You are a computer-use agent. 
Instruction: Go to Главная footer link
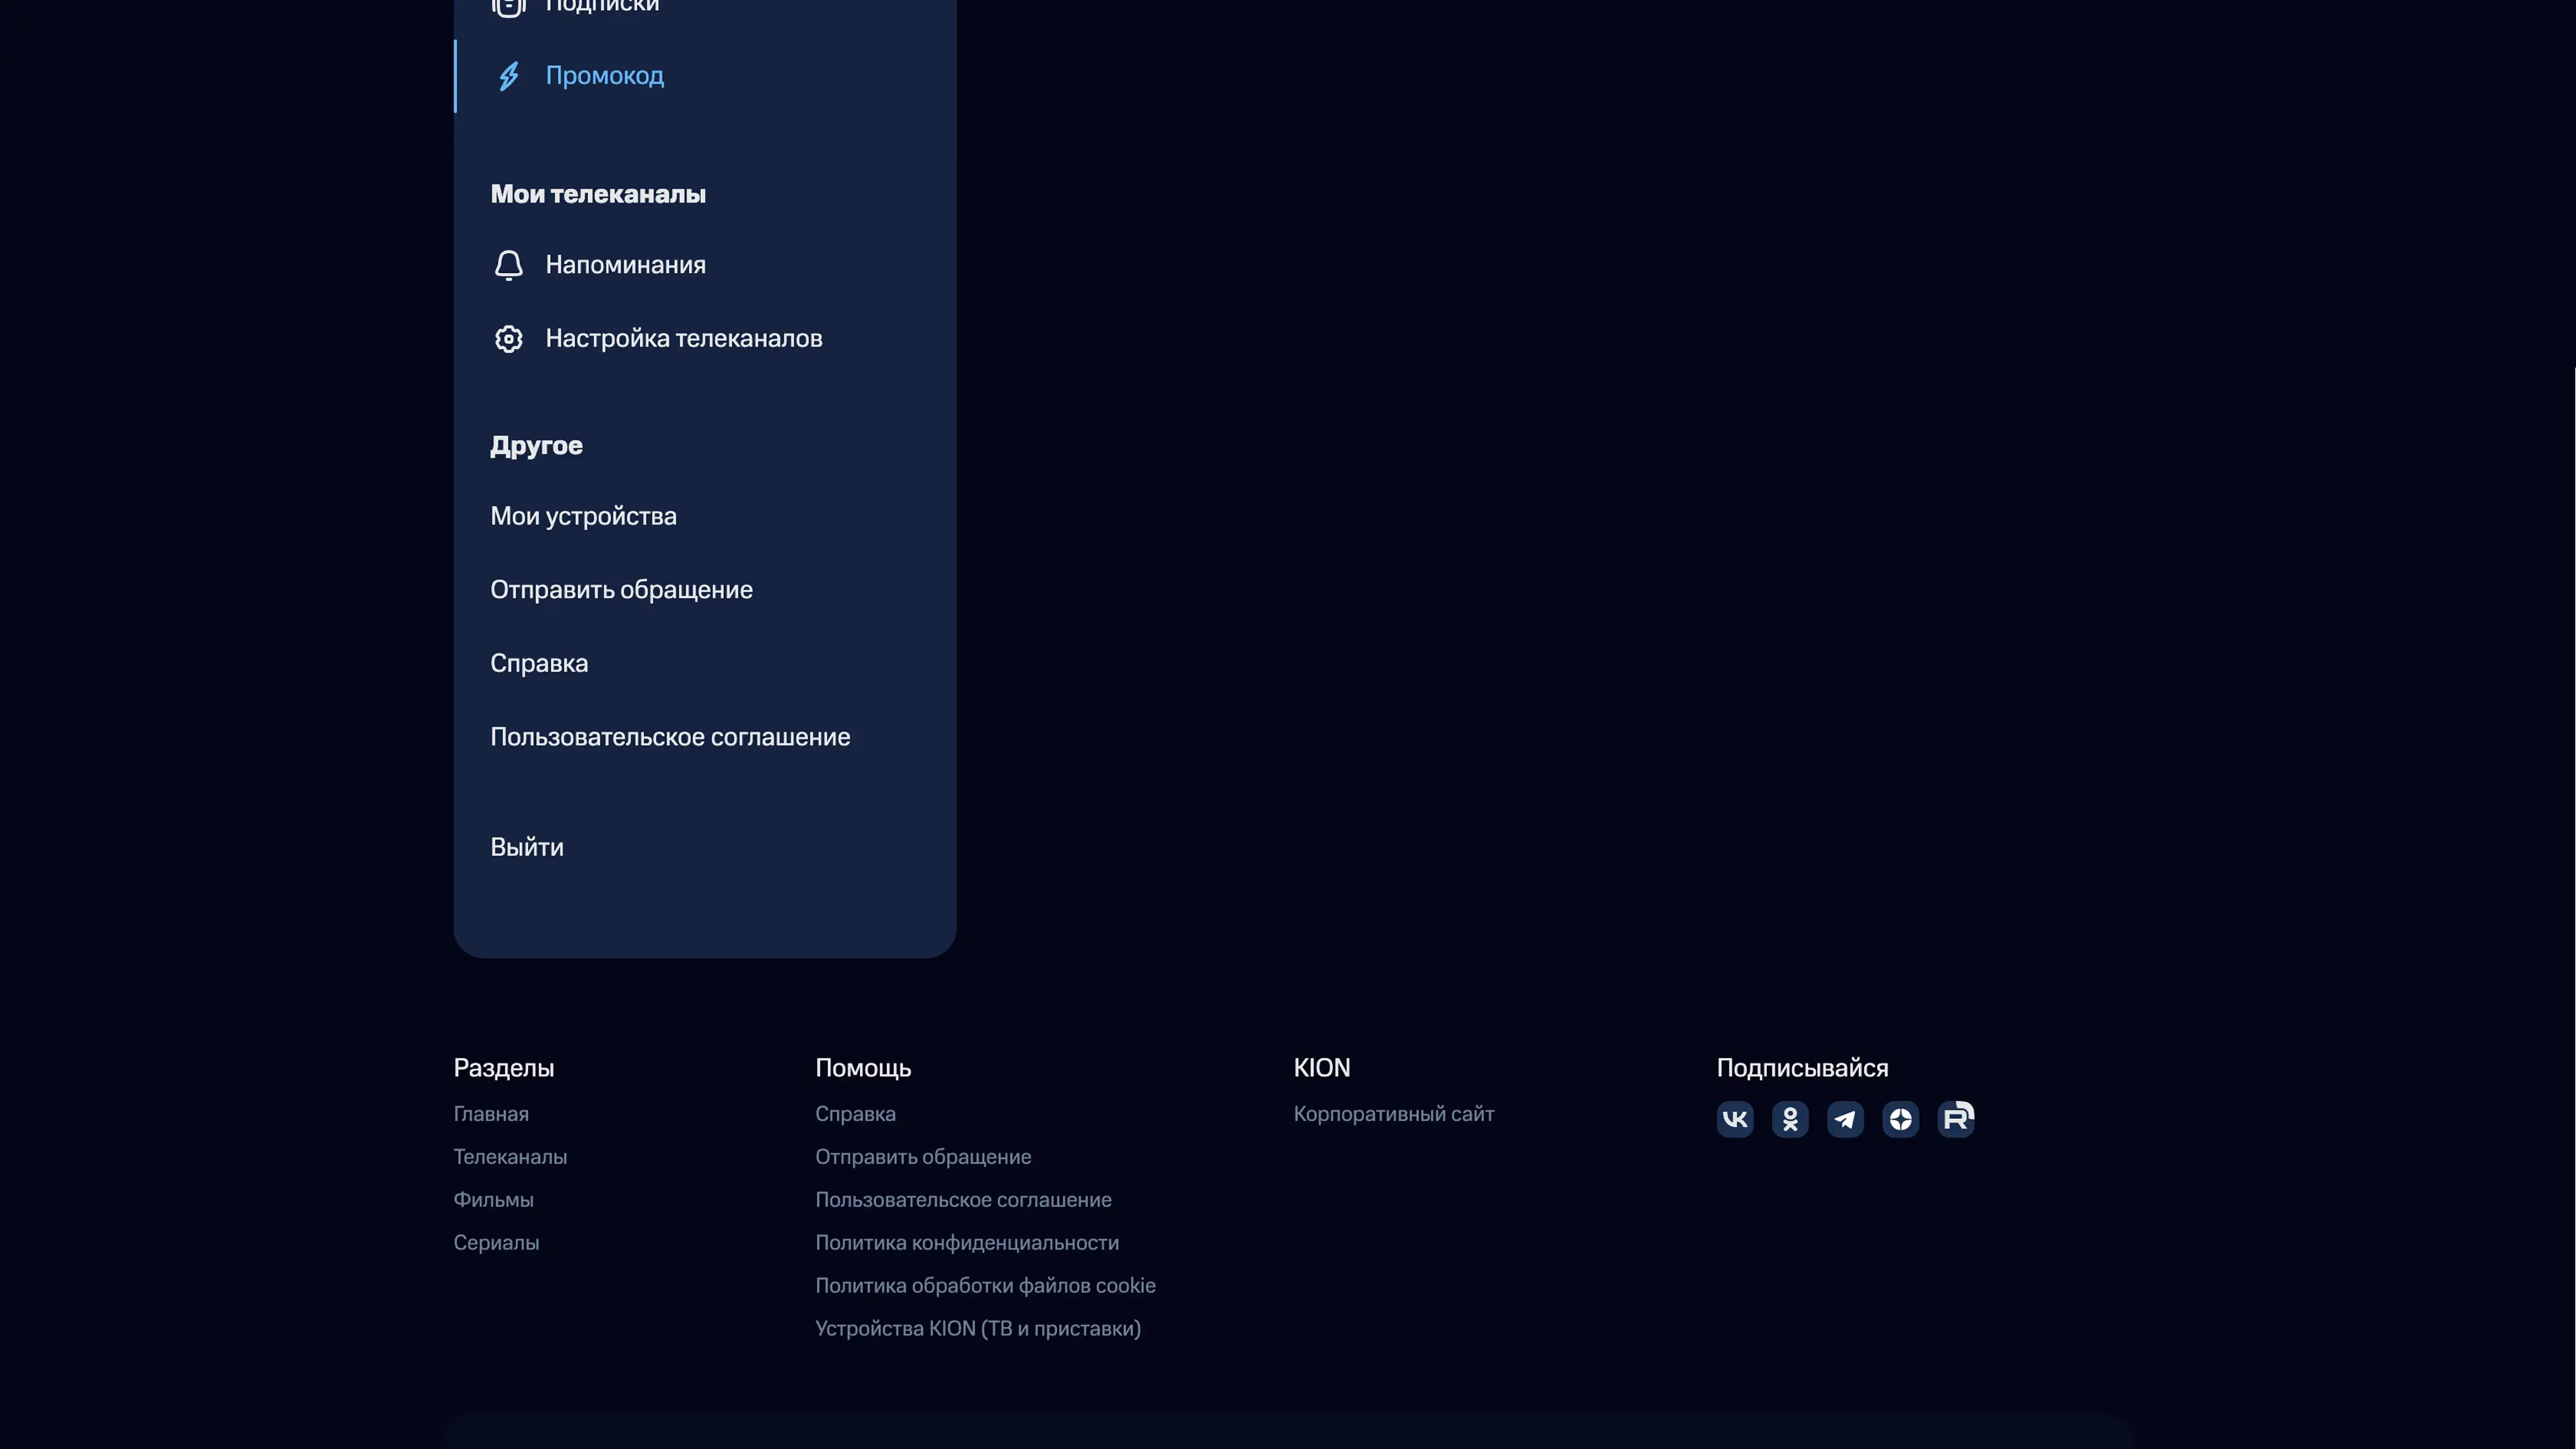click(x=491, y=1114)
